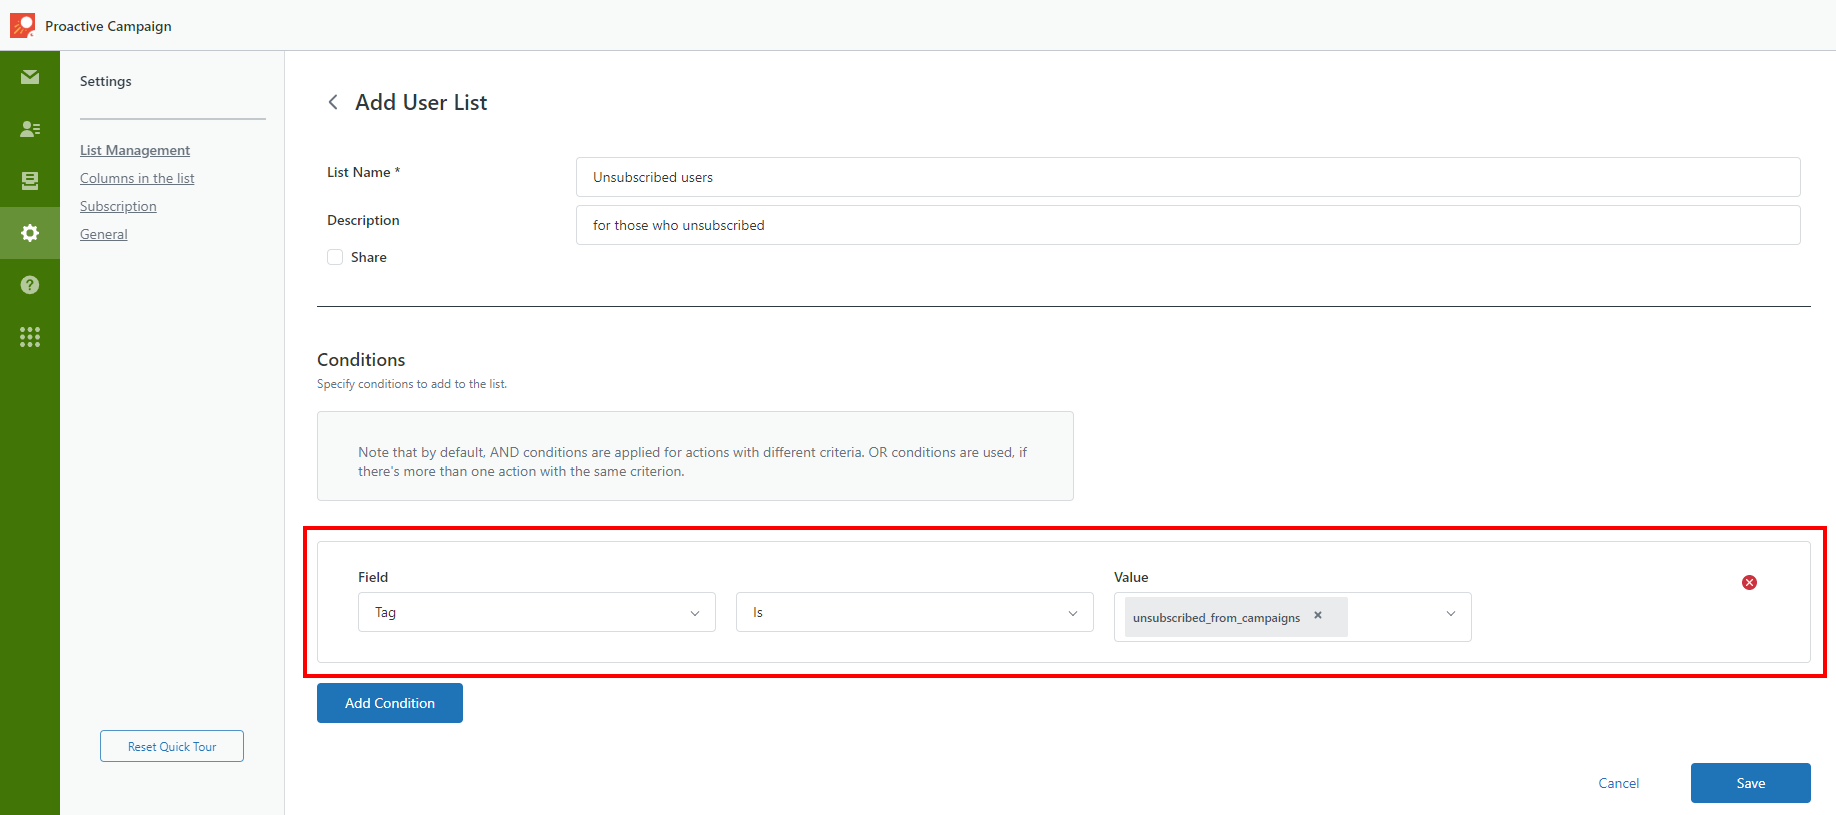
Task: Open the user lists sidebar icon
Action: click(x=30, y=129)
